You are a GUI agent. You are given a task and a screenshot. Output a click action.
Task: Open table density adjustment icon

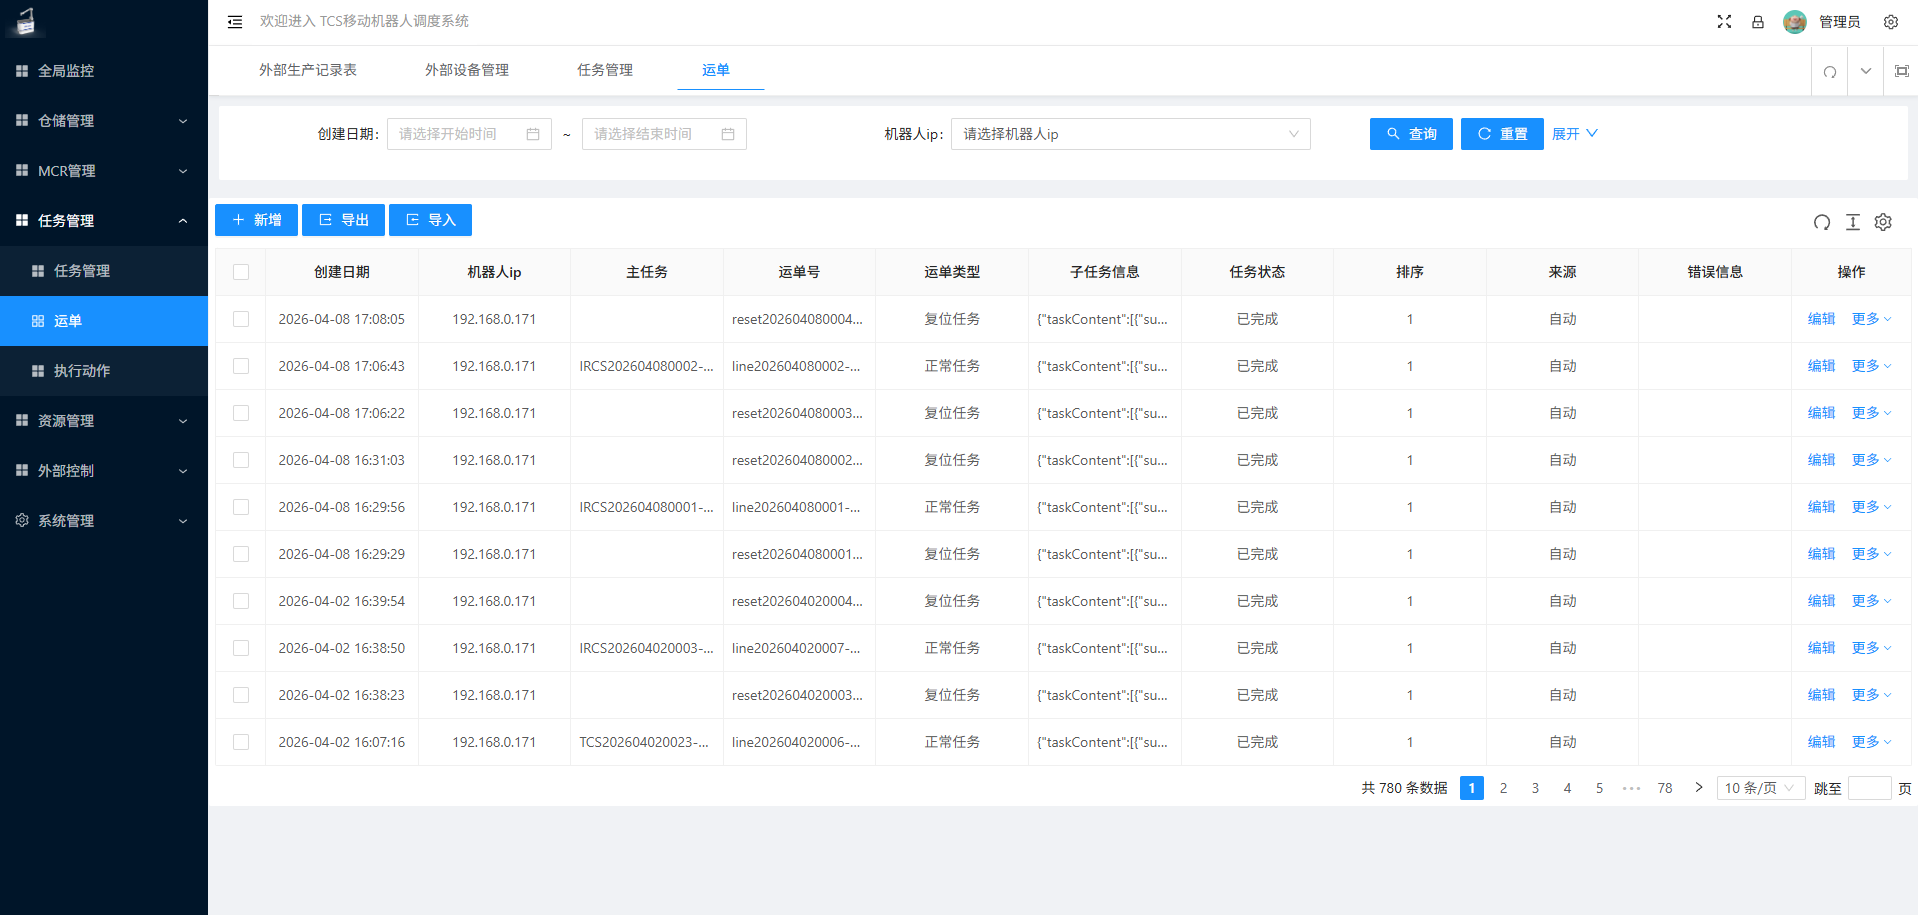[x=1853, y=222]
